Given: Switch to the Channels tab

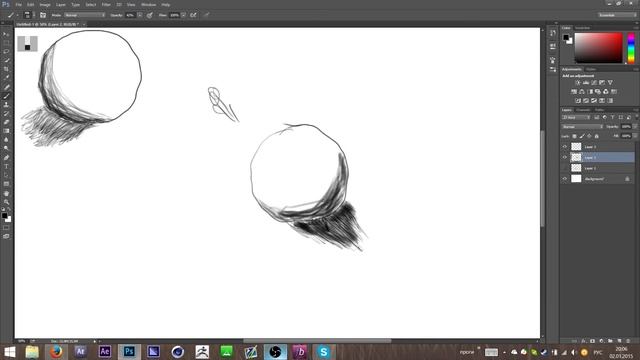Looking at the screenshot, I should 583,110.
